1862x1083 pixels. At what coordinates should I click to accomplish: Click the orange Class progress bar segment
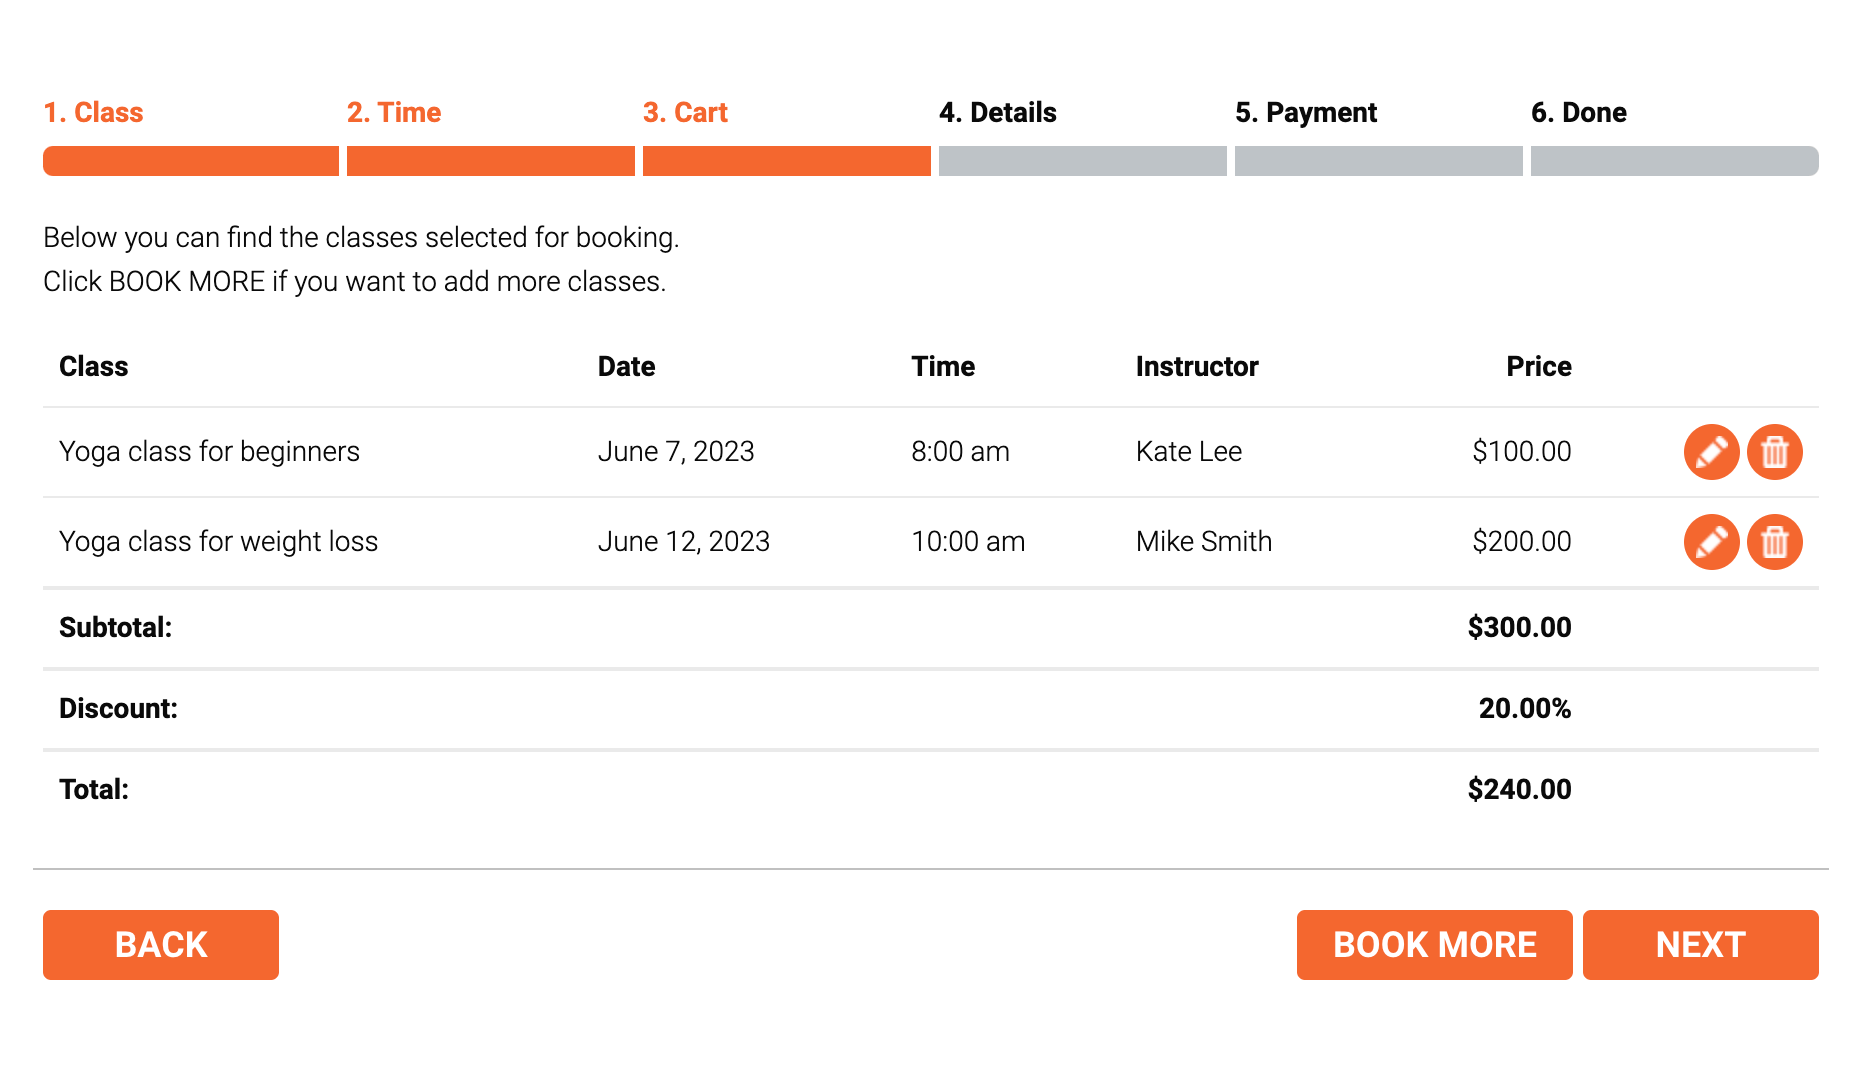(x=191, y=161)
